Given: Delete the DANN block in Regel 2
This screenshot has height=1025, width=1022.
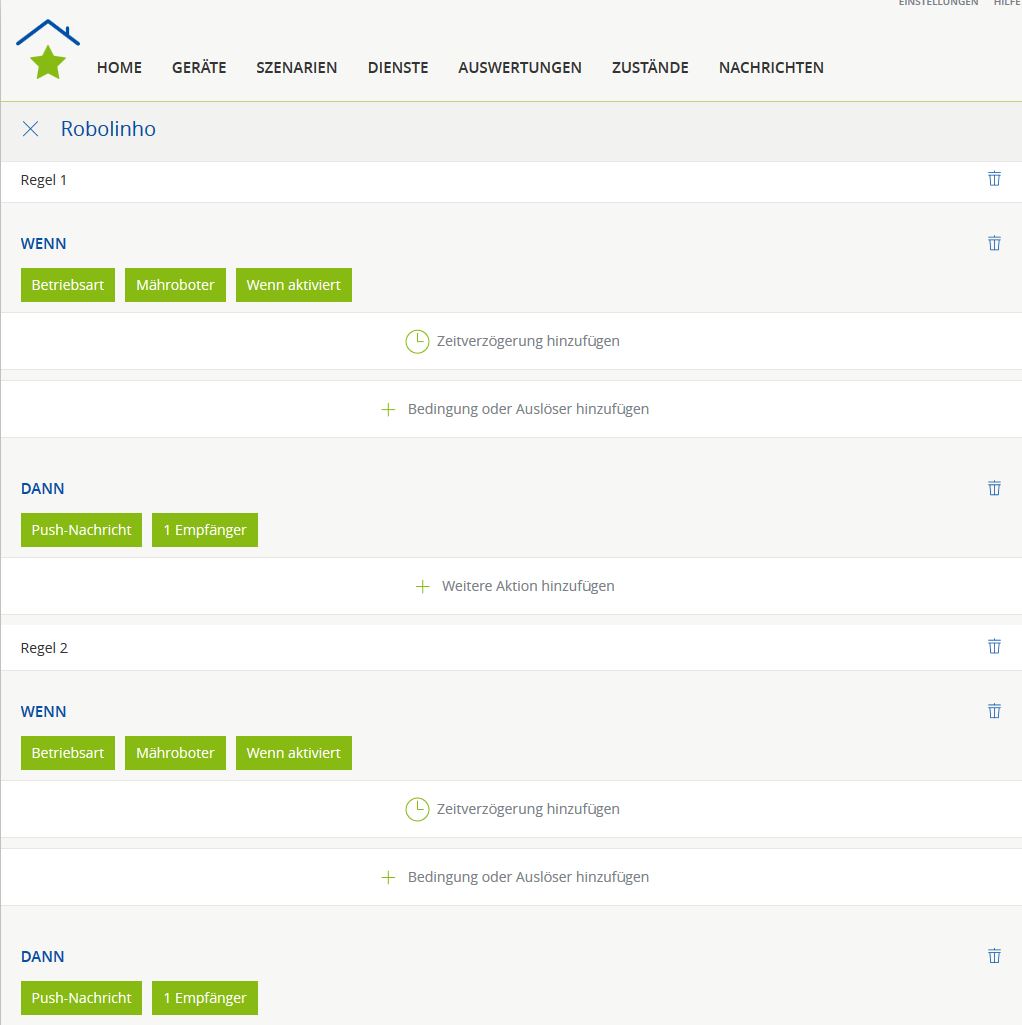Looking at the screenshot, I should coord(994,956).
